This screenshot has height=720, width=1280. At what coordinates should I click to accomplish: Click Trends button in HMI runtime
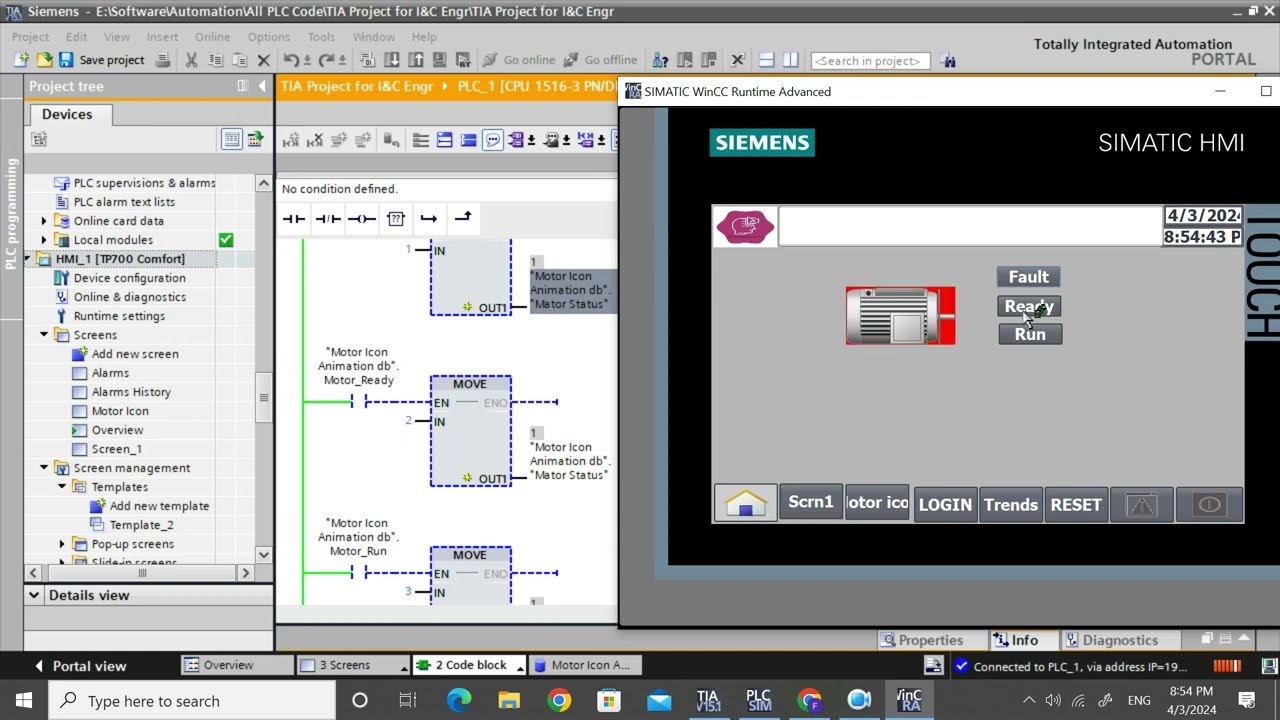tap(1011, 505)
